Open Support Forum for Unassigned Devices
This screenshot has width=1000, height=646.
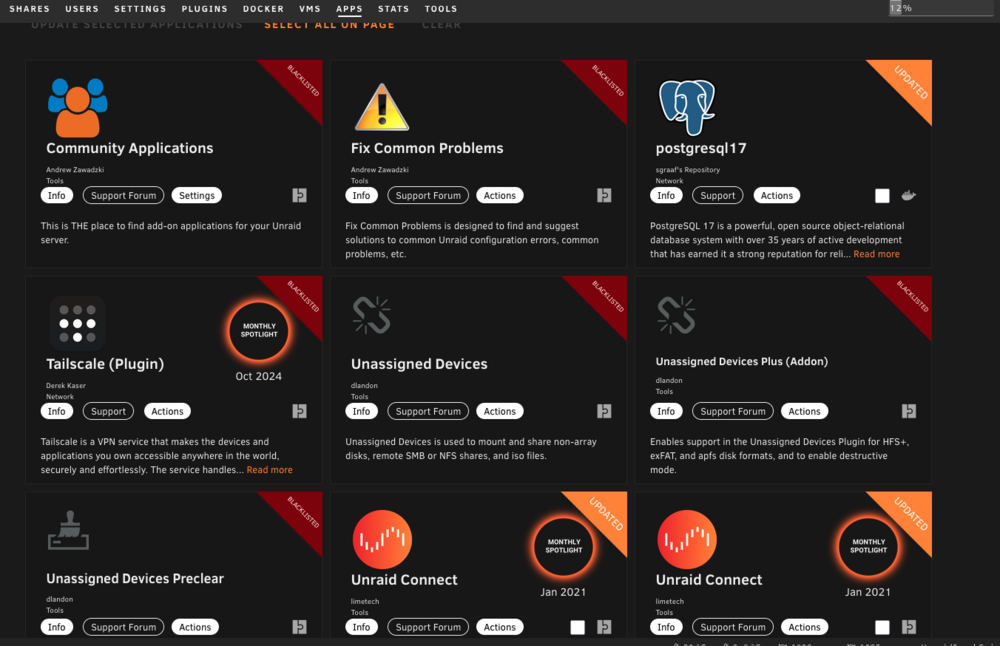pyautogui.click(x=428, y=411)
